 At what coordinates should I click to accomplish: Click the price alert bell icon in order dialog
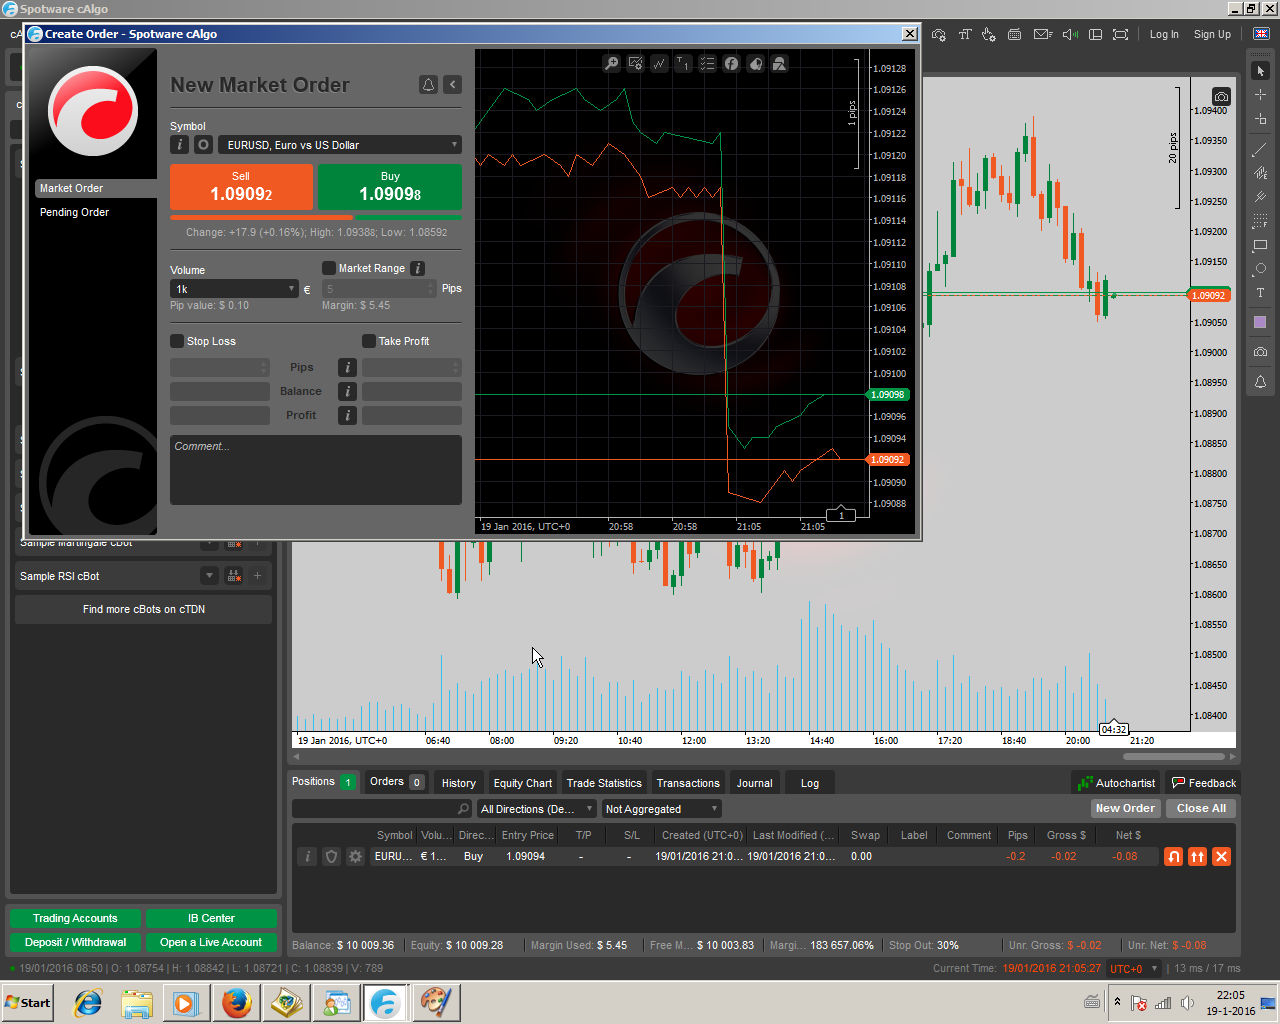(428, 85)
